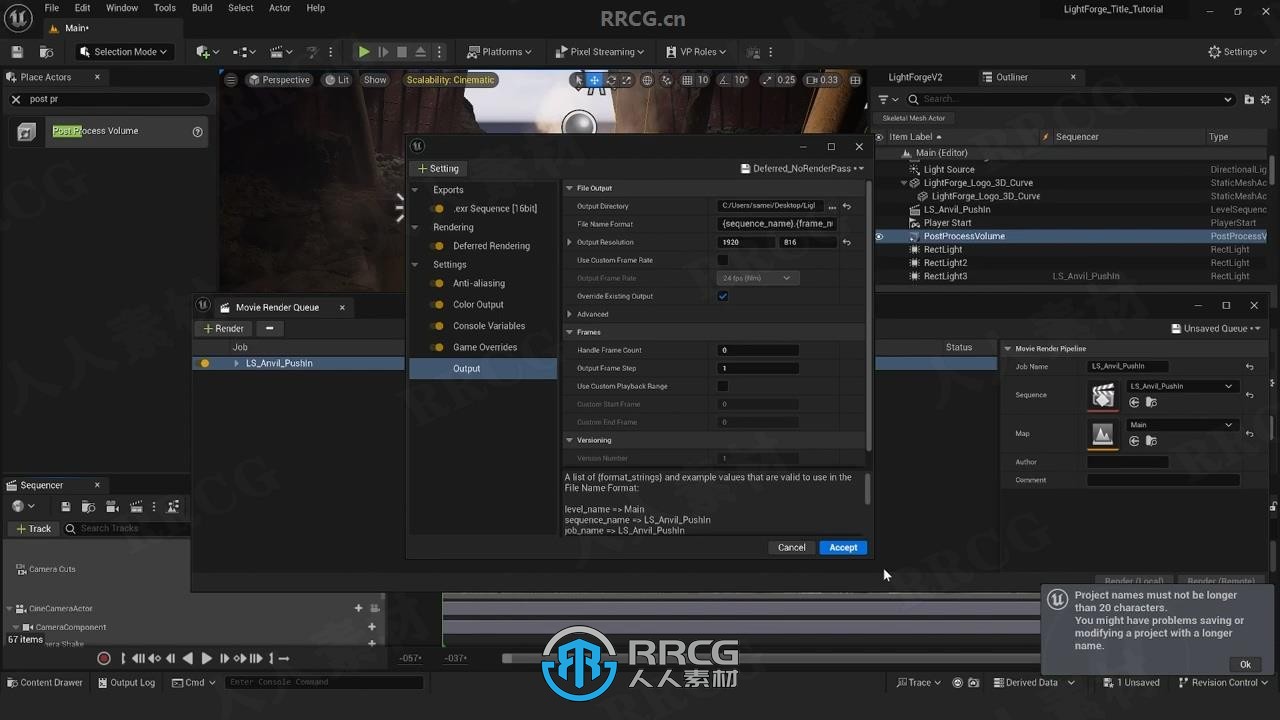Click the Stop simulation square icon

[402, 52]
